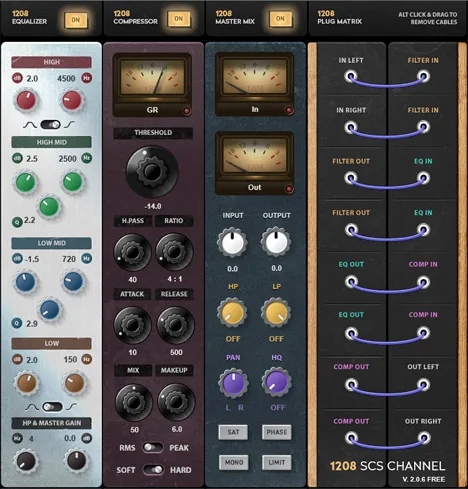Click the GR meter clip LED
468x489 pixels.
click(x=186, y=111)
